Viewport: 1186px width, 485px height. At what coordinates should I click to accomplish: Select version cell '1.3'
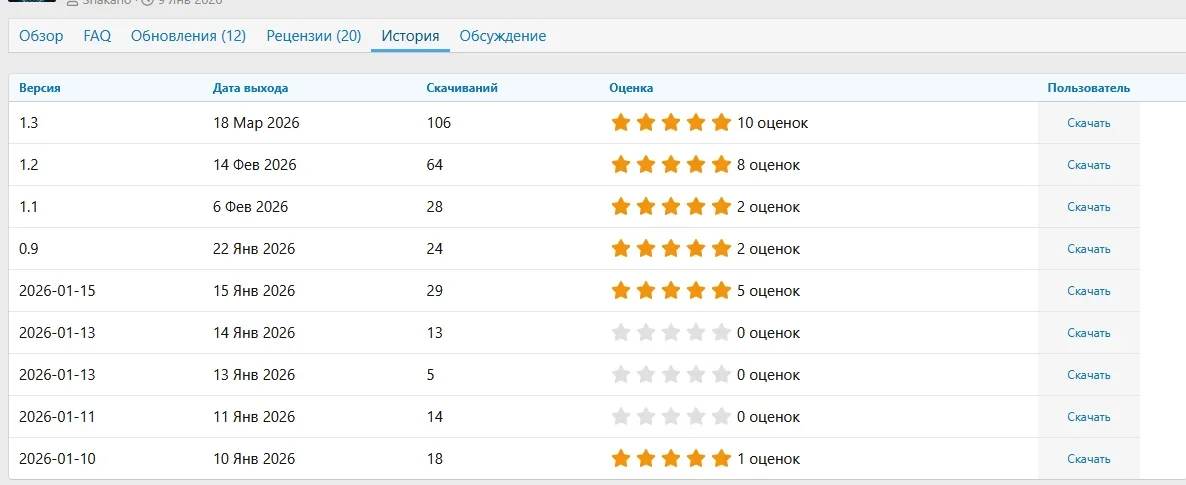(28, 123)
